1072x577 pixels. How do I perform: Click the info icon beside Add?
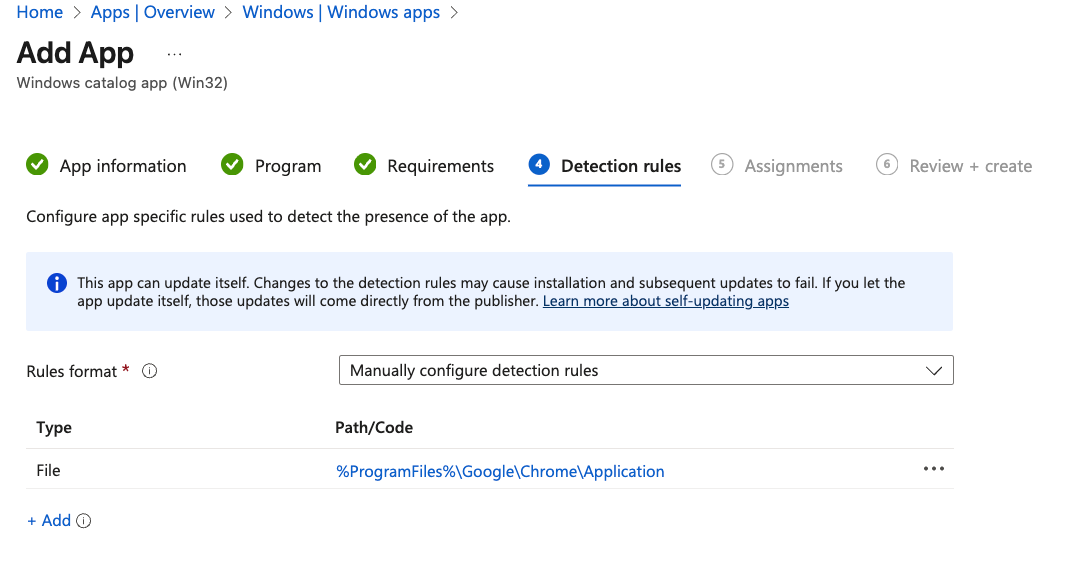coord(84,521)
